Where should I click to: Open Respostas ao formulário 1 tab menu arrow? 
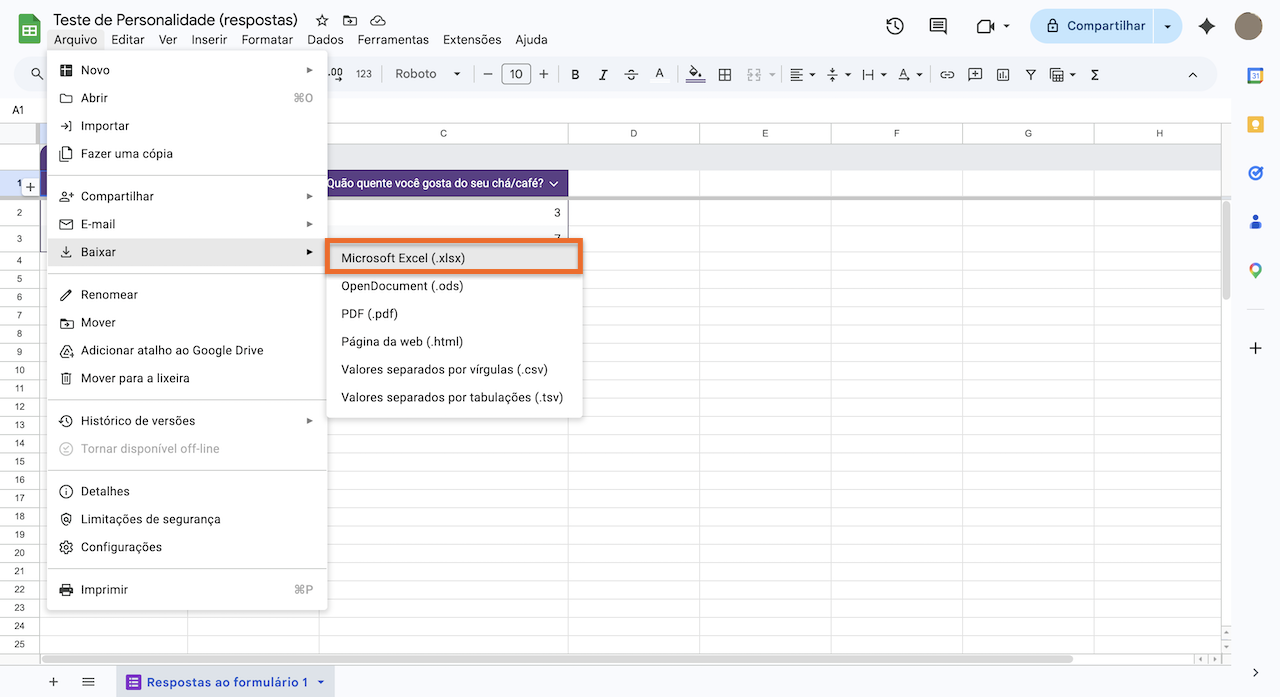(321, 682)
